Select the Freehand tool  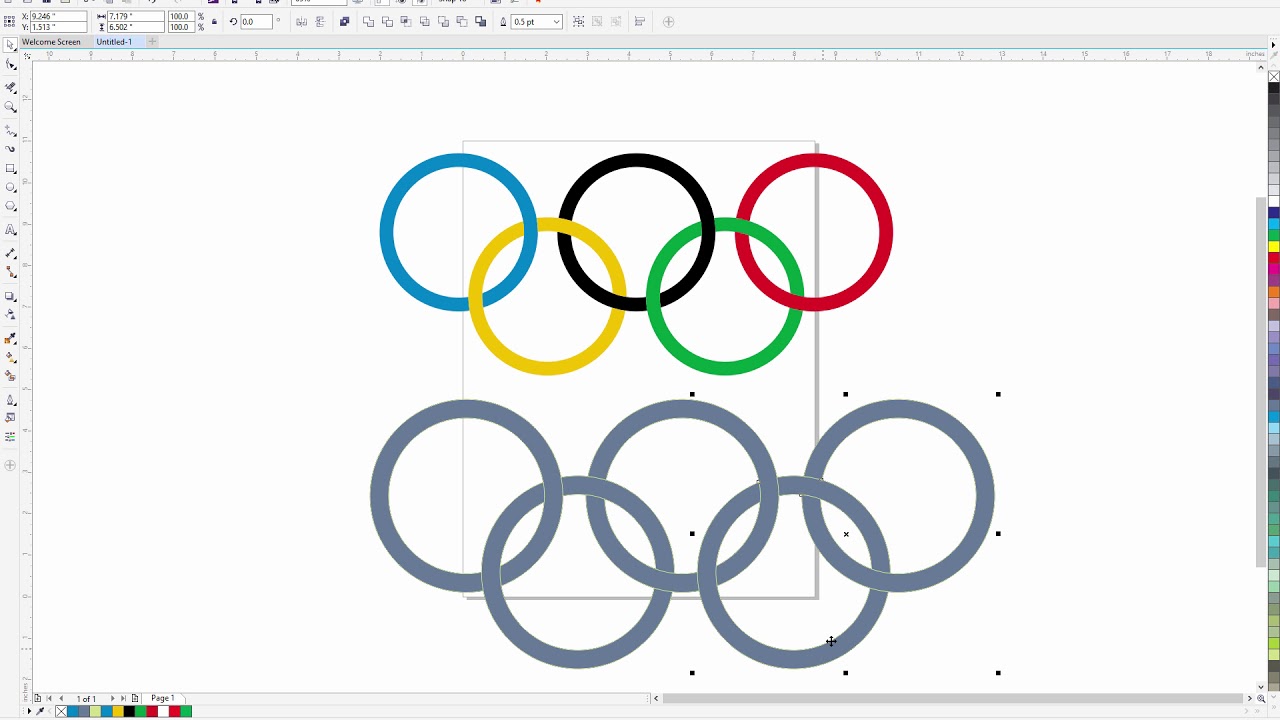(x=11, y=131)
